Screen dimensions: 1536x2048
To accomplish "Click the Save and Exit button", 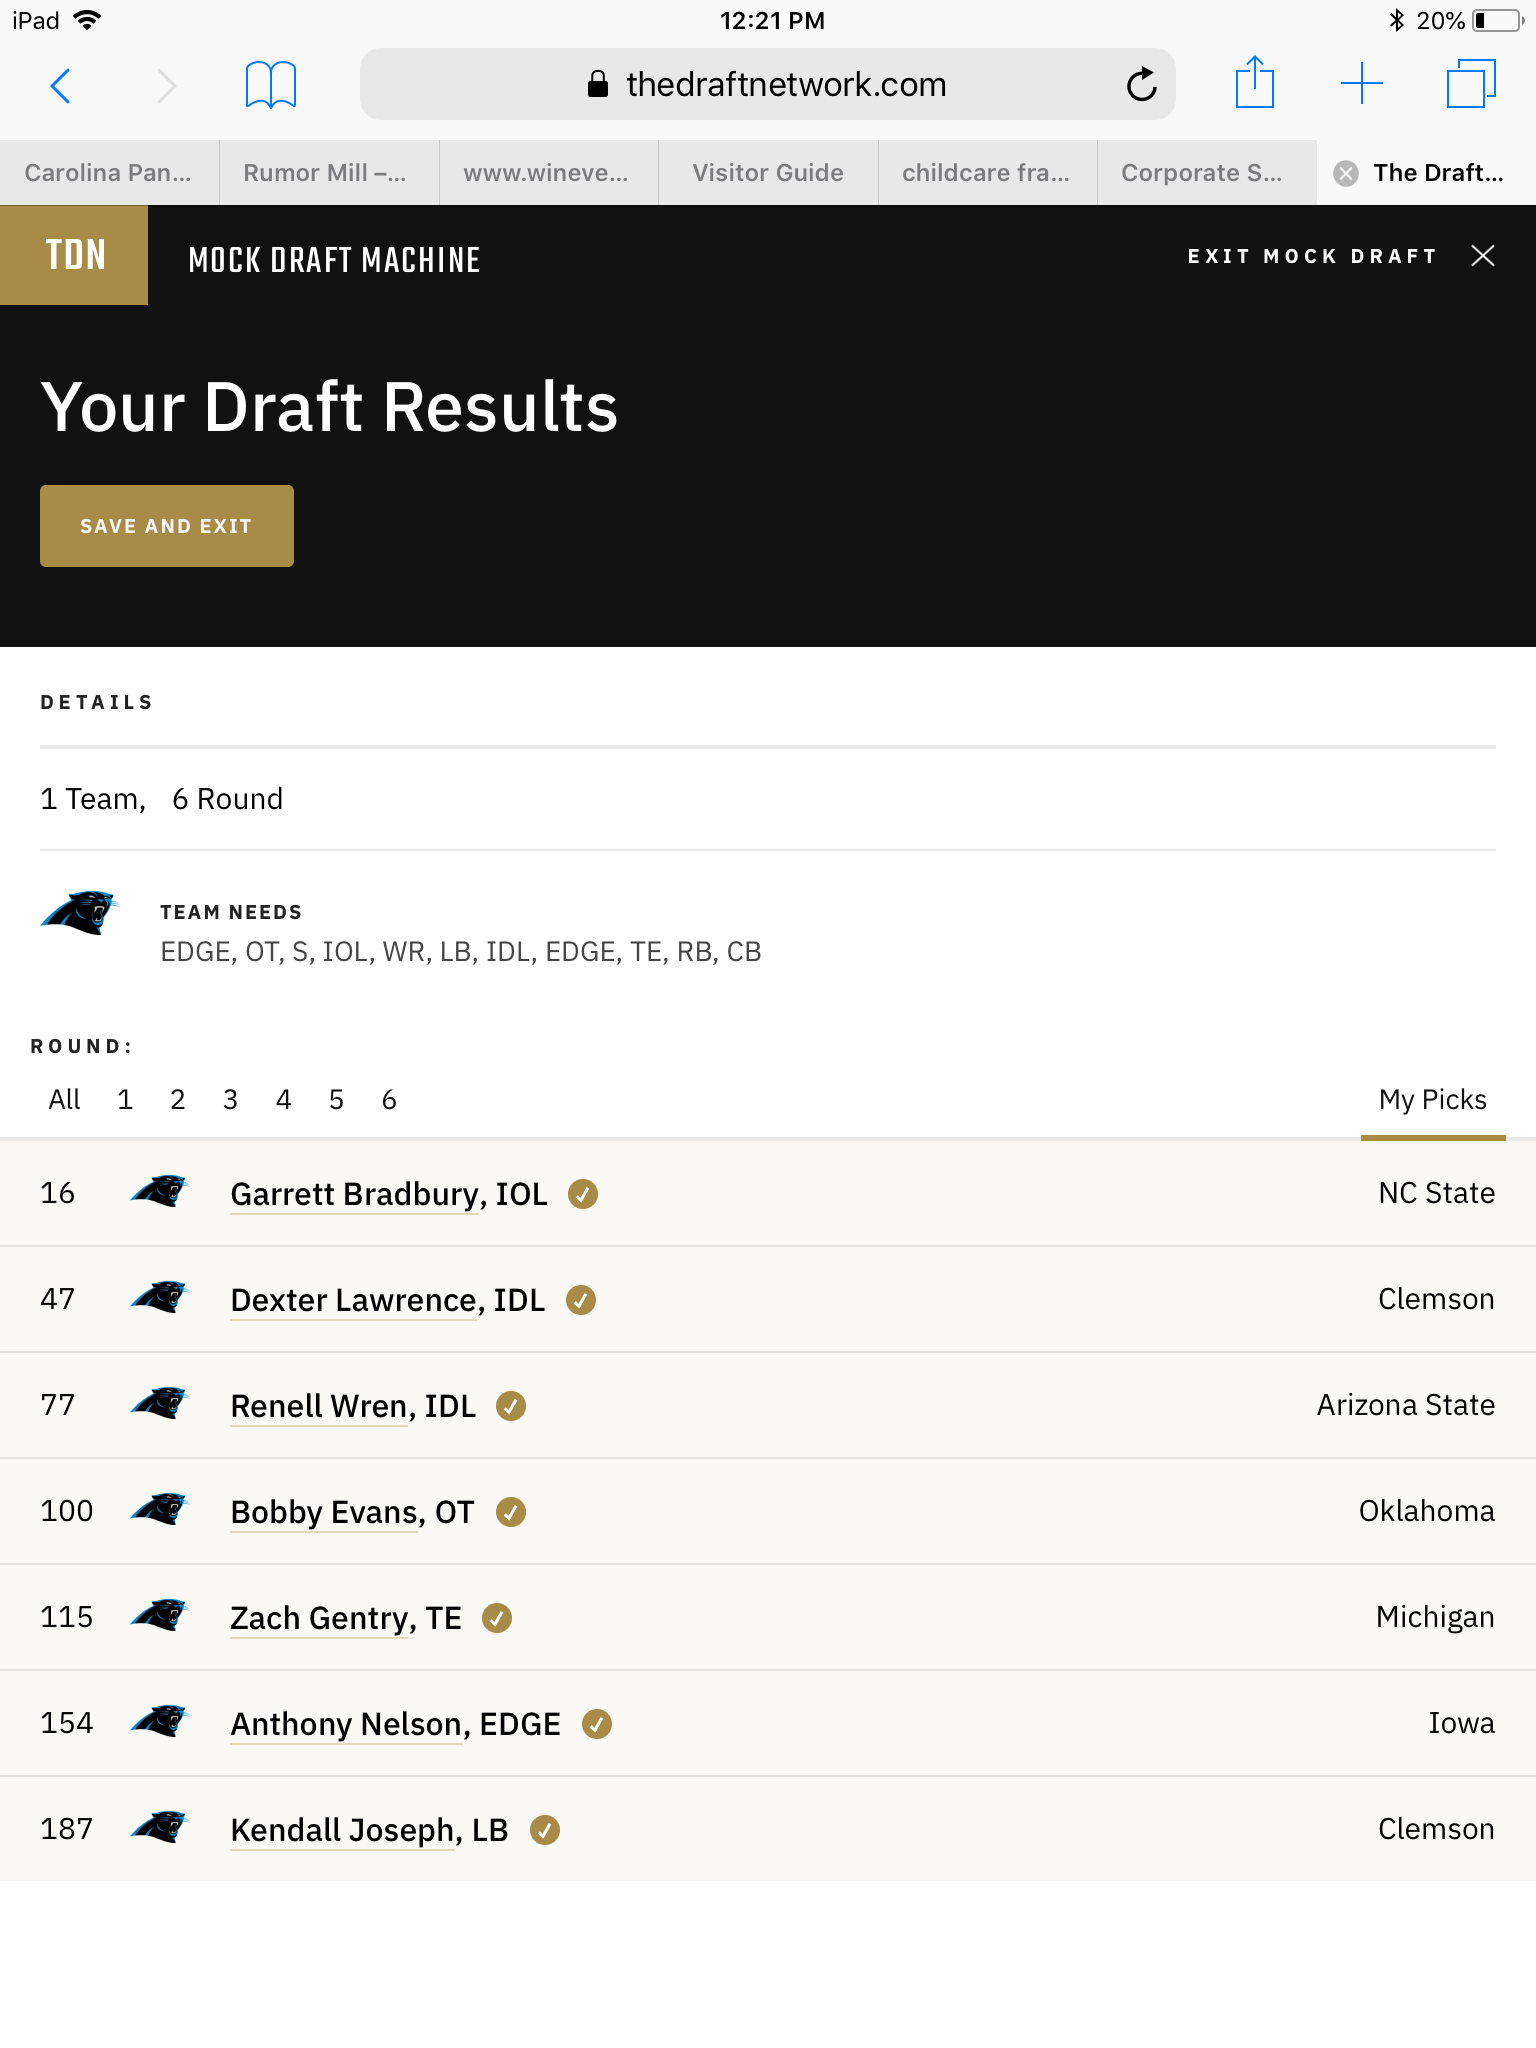I will point(167,526).
